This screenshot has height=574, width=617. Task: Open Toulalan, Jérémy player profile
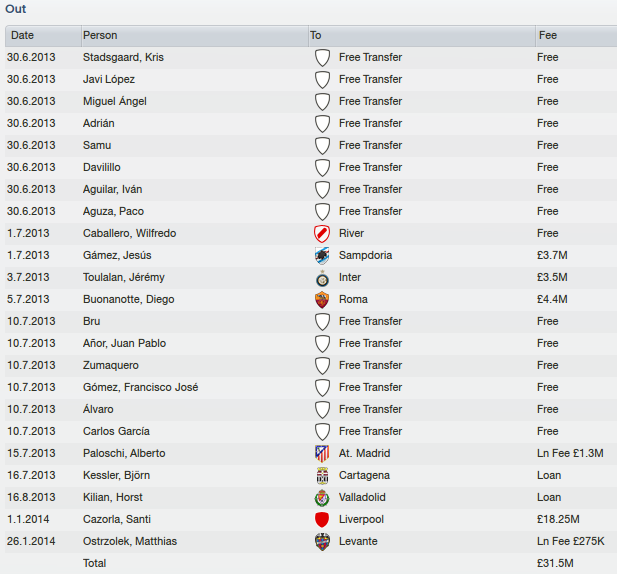124,277
